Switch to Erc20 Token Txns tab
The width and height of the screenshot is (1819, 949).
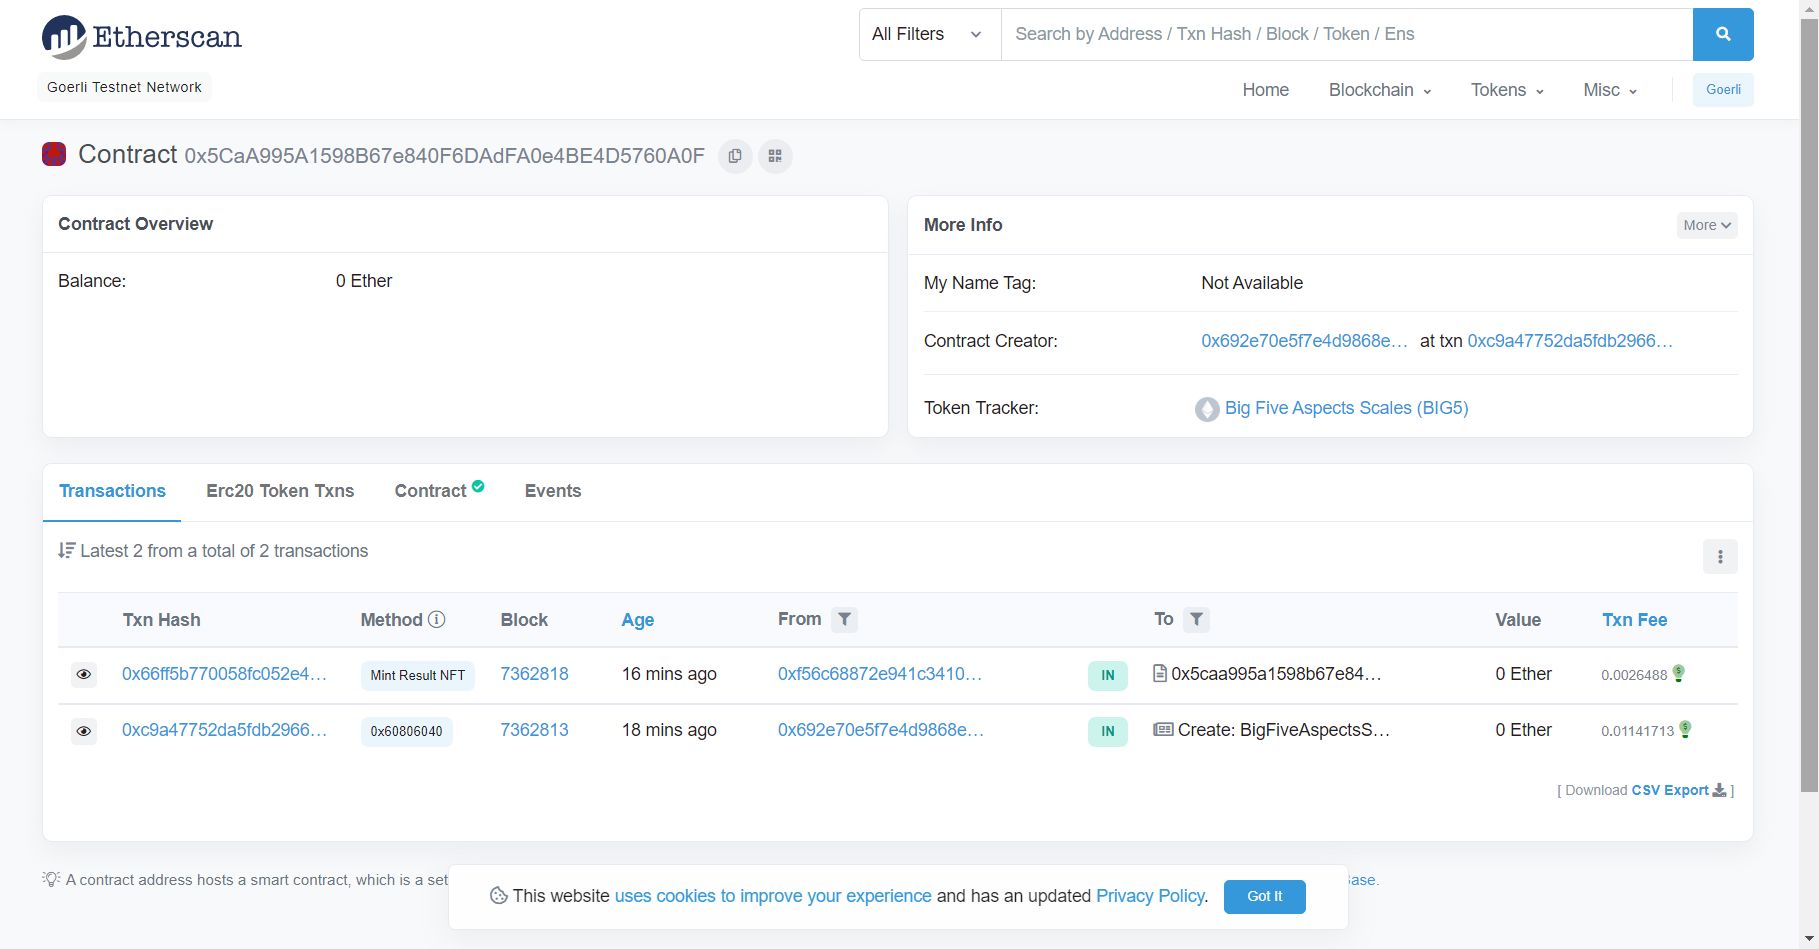[x=280, y=491]
